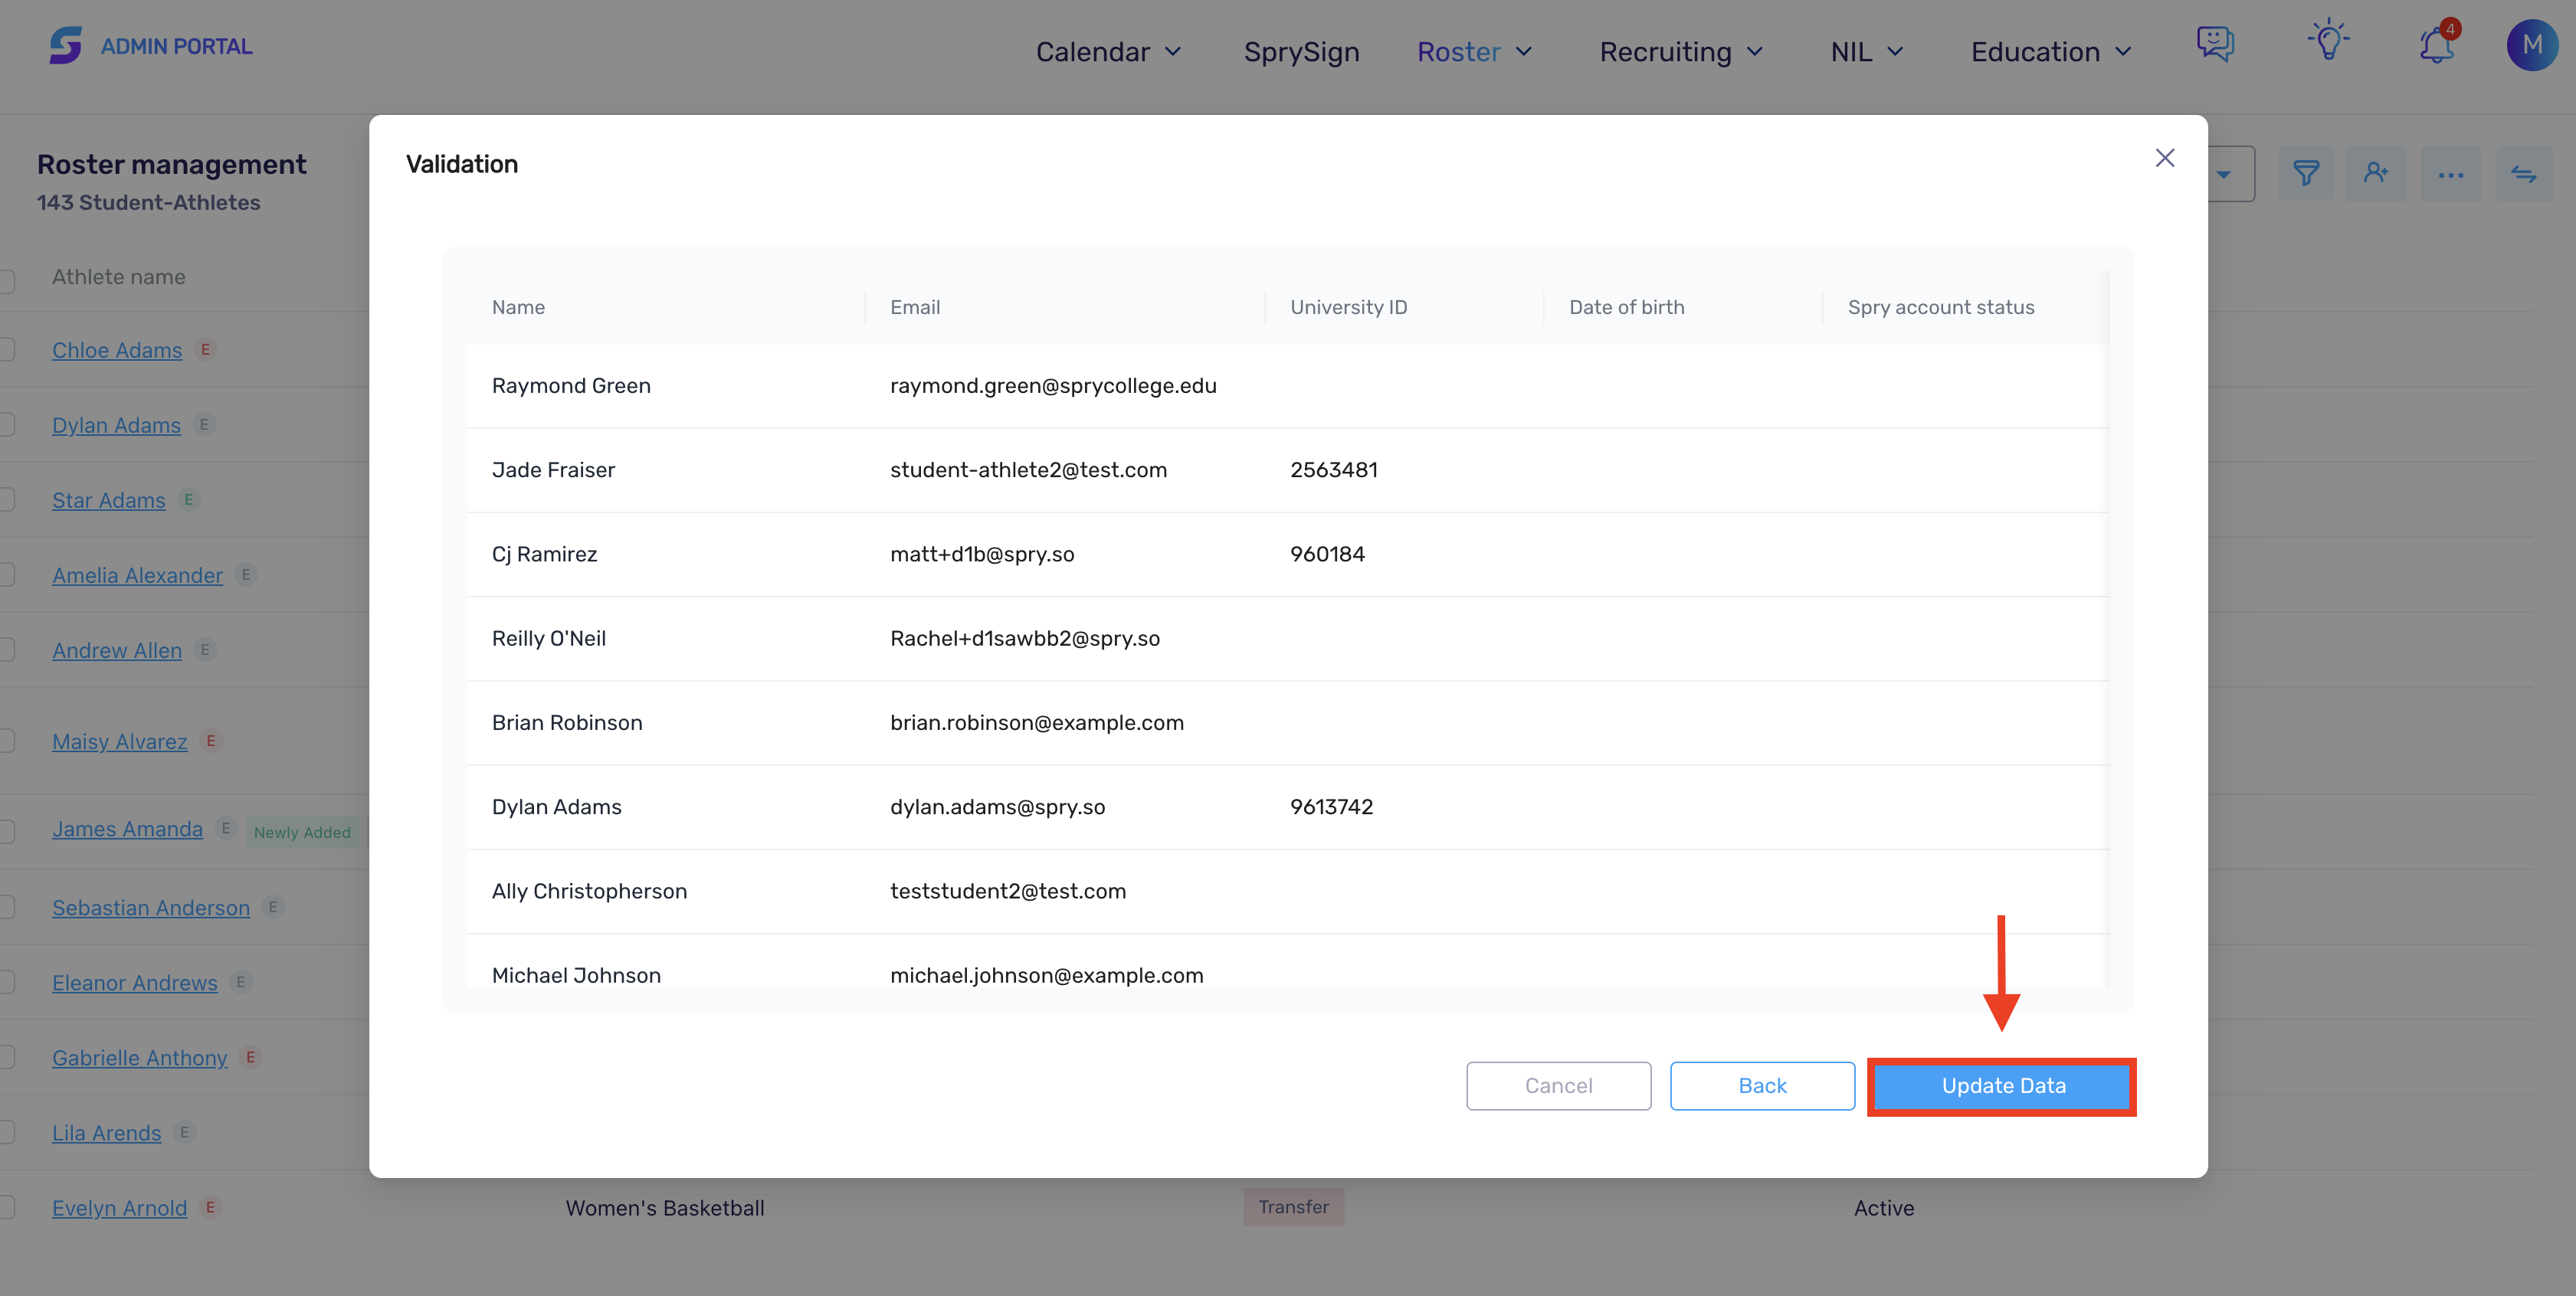Click the Name column header
Screen dimensions: 2576x1296
pos(518,307)
